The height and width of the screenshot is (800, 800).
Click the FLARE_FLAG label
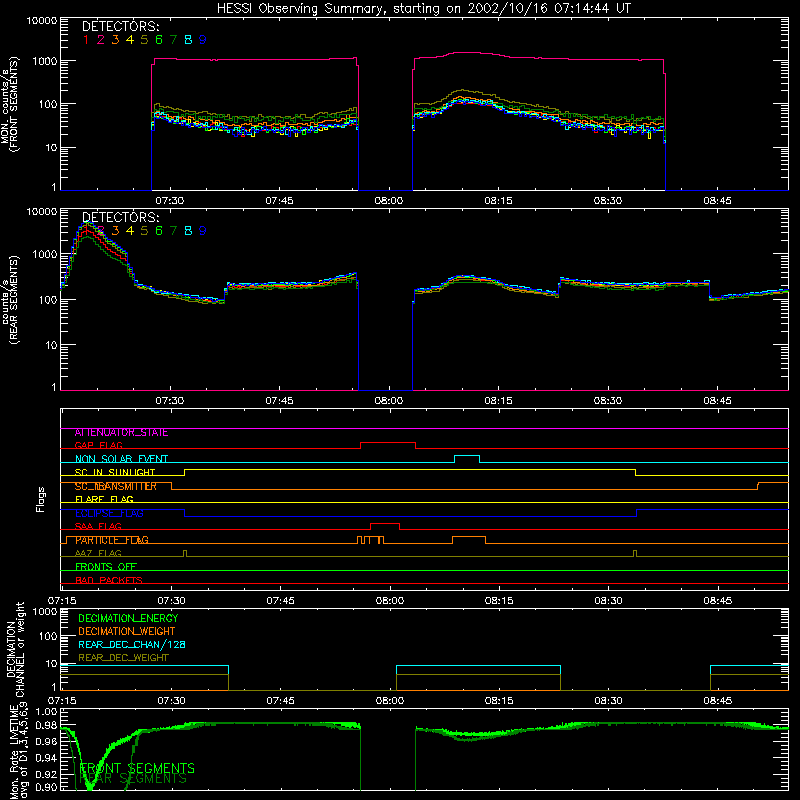pyautogui.click(x=104, y=499)
